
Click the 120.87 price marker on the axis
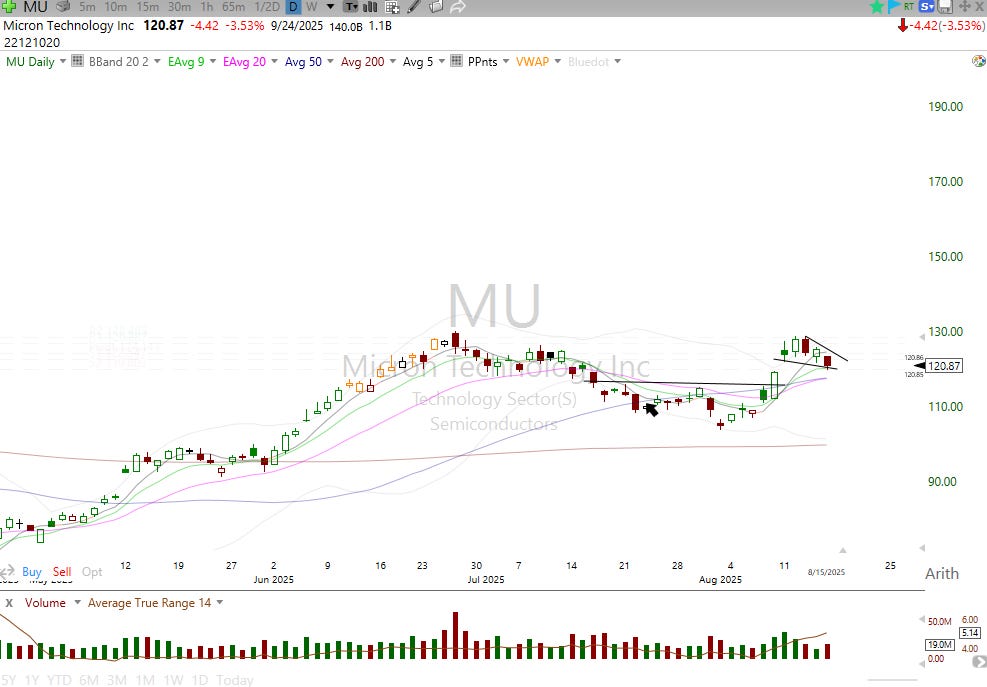click(943, 366)
